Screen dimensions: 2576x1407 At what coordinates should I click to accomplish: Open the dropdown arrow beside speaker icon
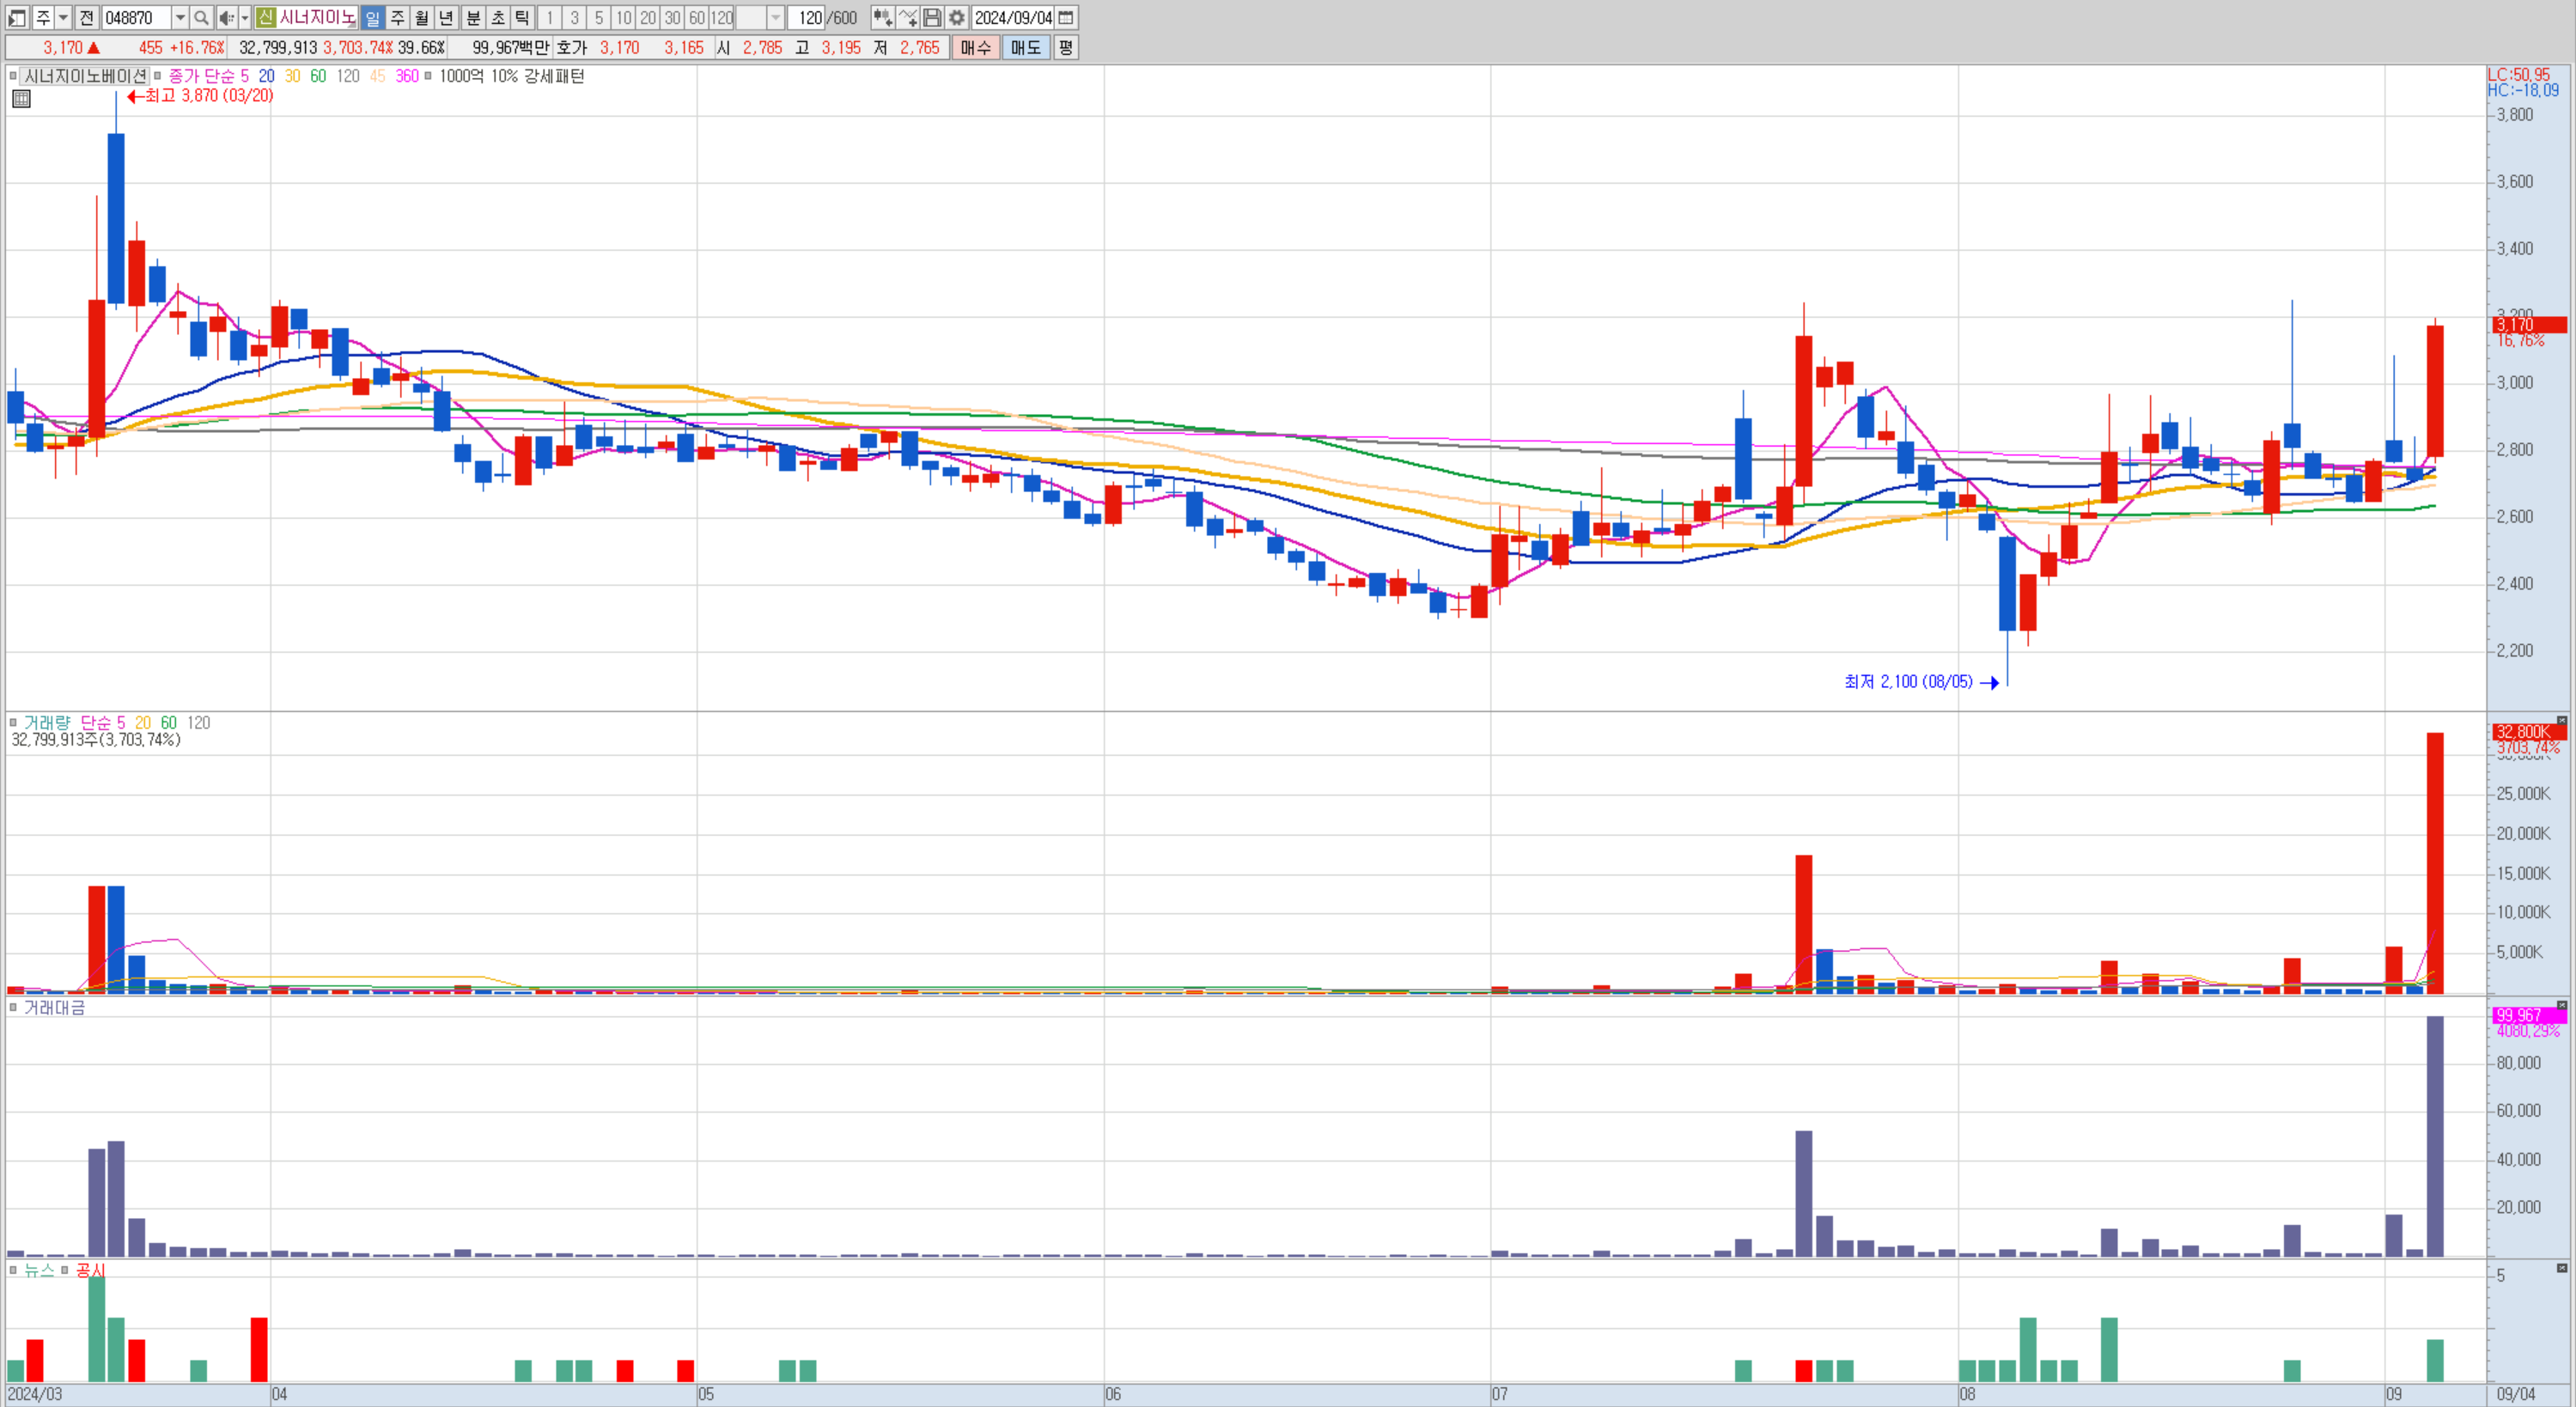(x=245, y=18)
